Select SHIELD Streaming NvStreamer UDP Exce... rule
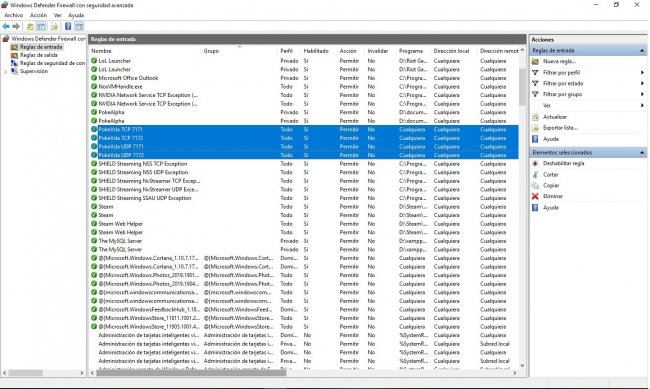Image resolution: width=650 pixels, height=389 pixels. point(148,190)
